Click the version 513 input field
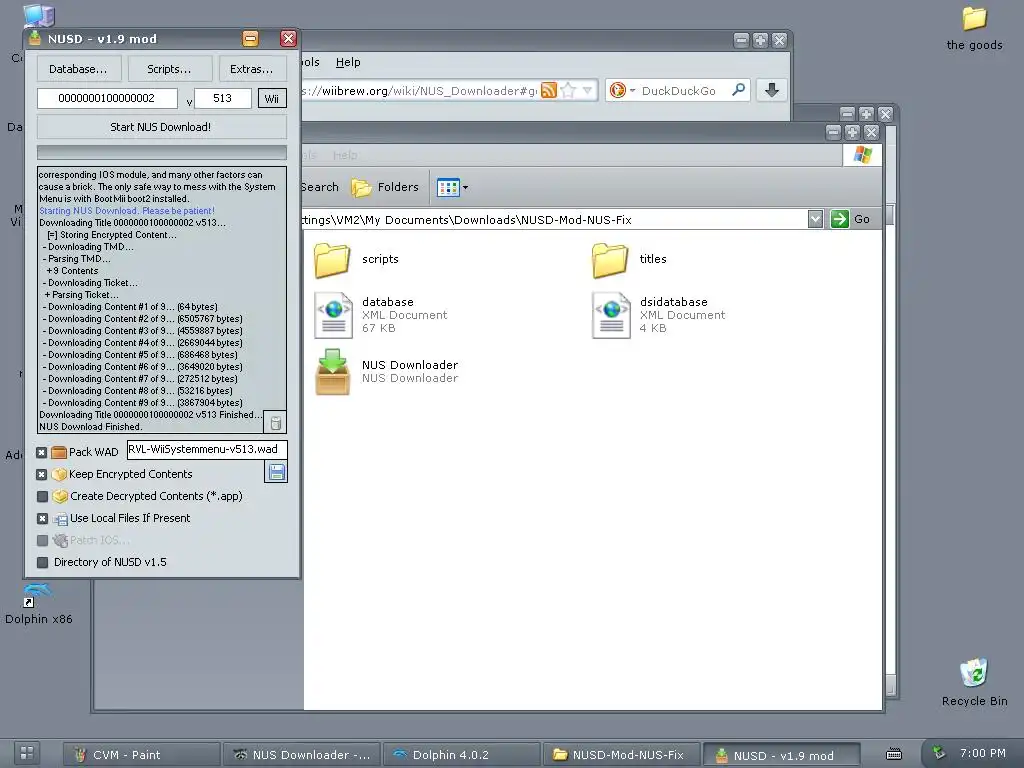 click(x=222, y=98)
